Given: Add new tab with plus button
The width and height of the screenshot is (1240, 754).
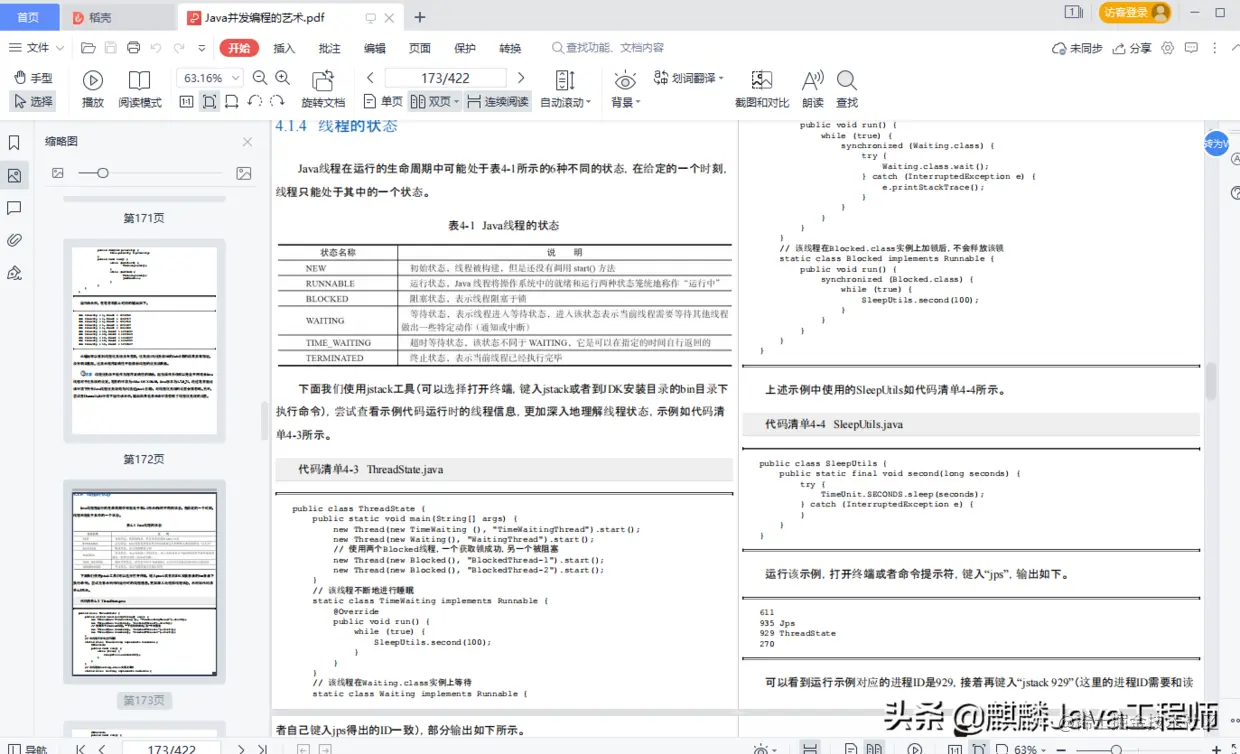Looking at the screenshot, I should pyautogui.click(x=420, y=17).
